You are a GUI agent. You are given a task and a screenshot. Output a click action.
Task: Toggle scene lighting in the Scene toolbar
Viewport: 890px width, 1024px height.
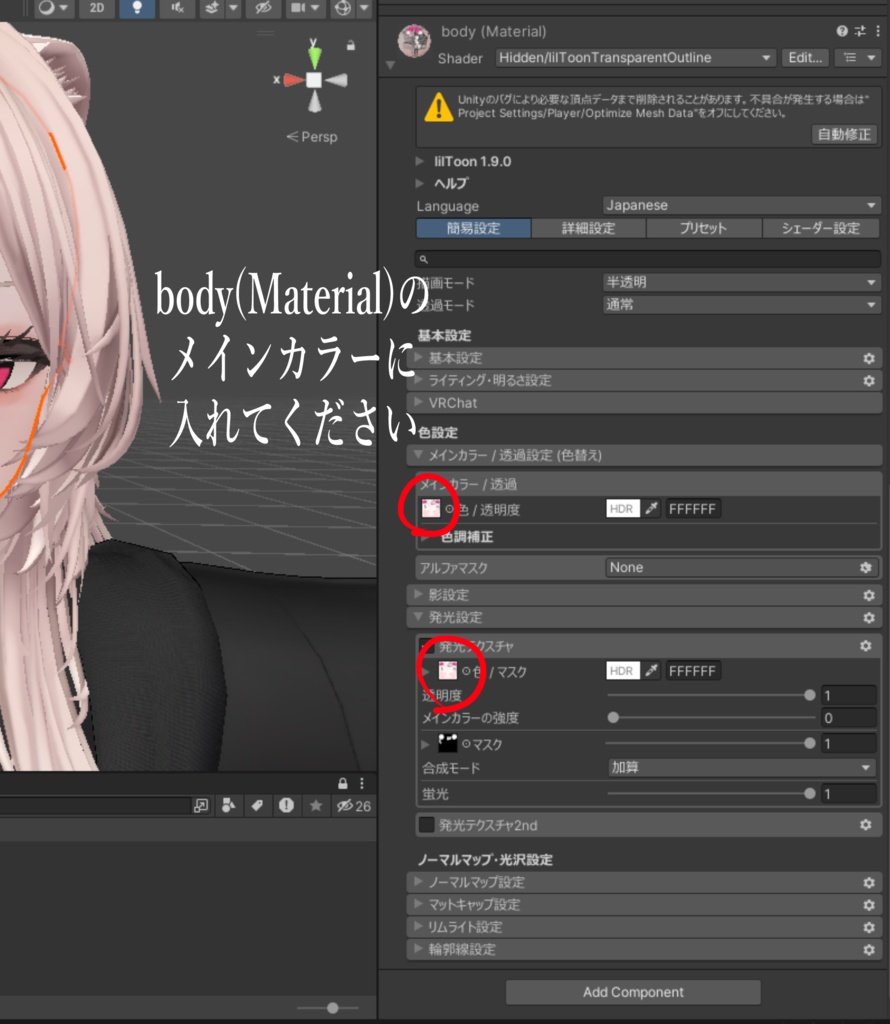tap(136, 9)
